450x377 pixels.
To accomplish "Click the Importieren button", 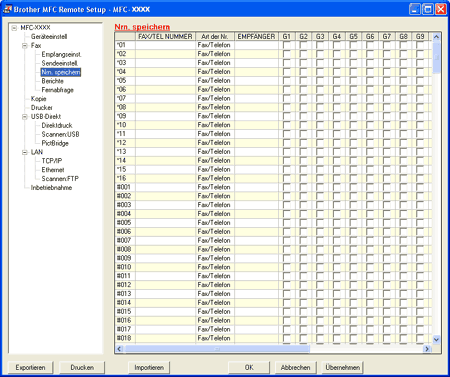I will point(149,367).
